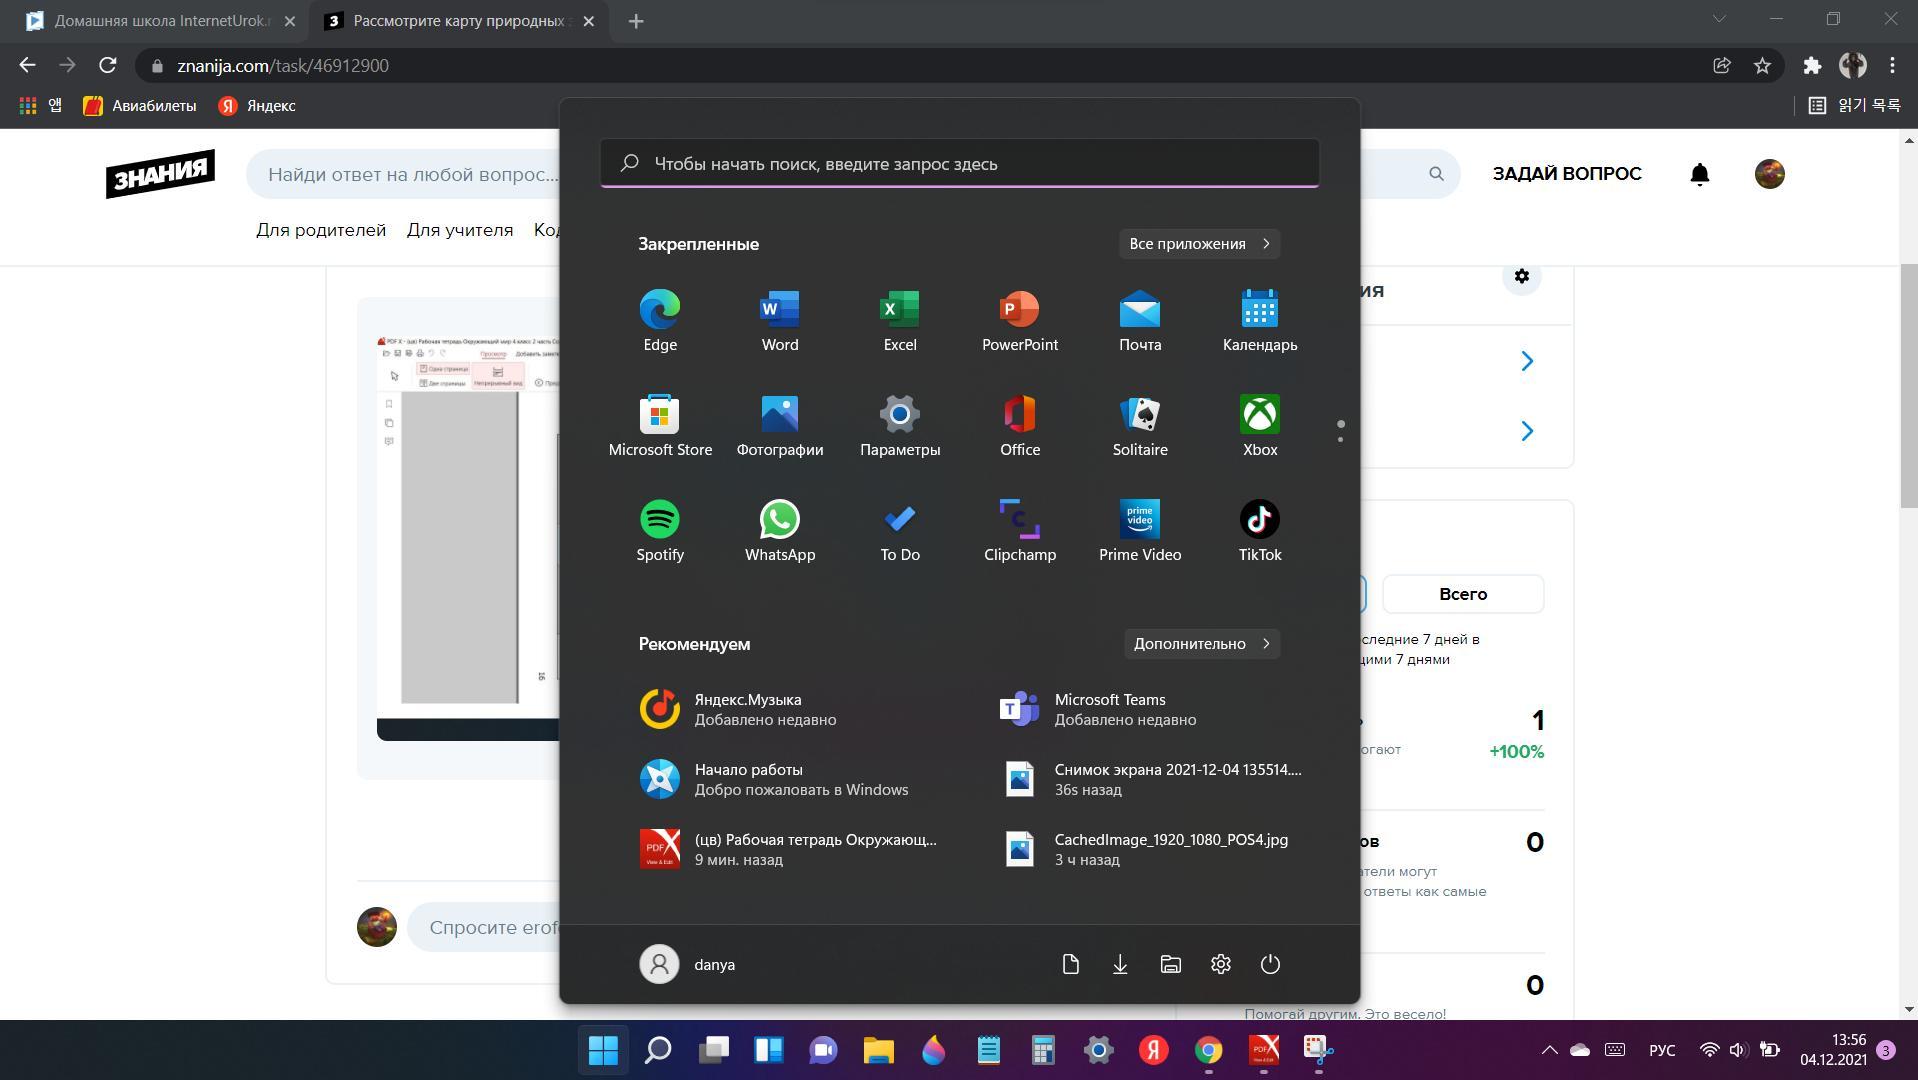The height and width of the screenshot is (1080, 1918).
Task: Click the Windows Start button on taskbar
Action: [x=603, y=1050]
